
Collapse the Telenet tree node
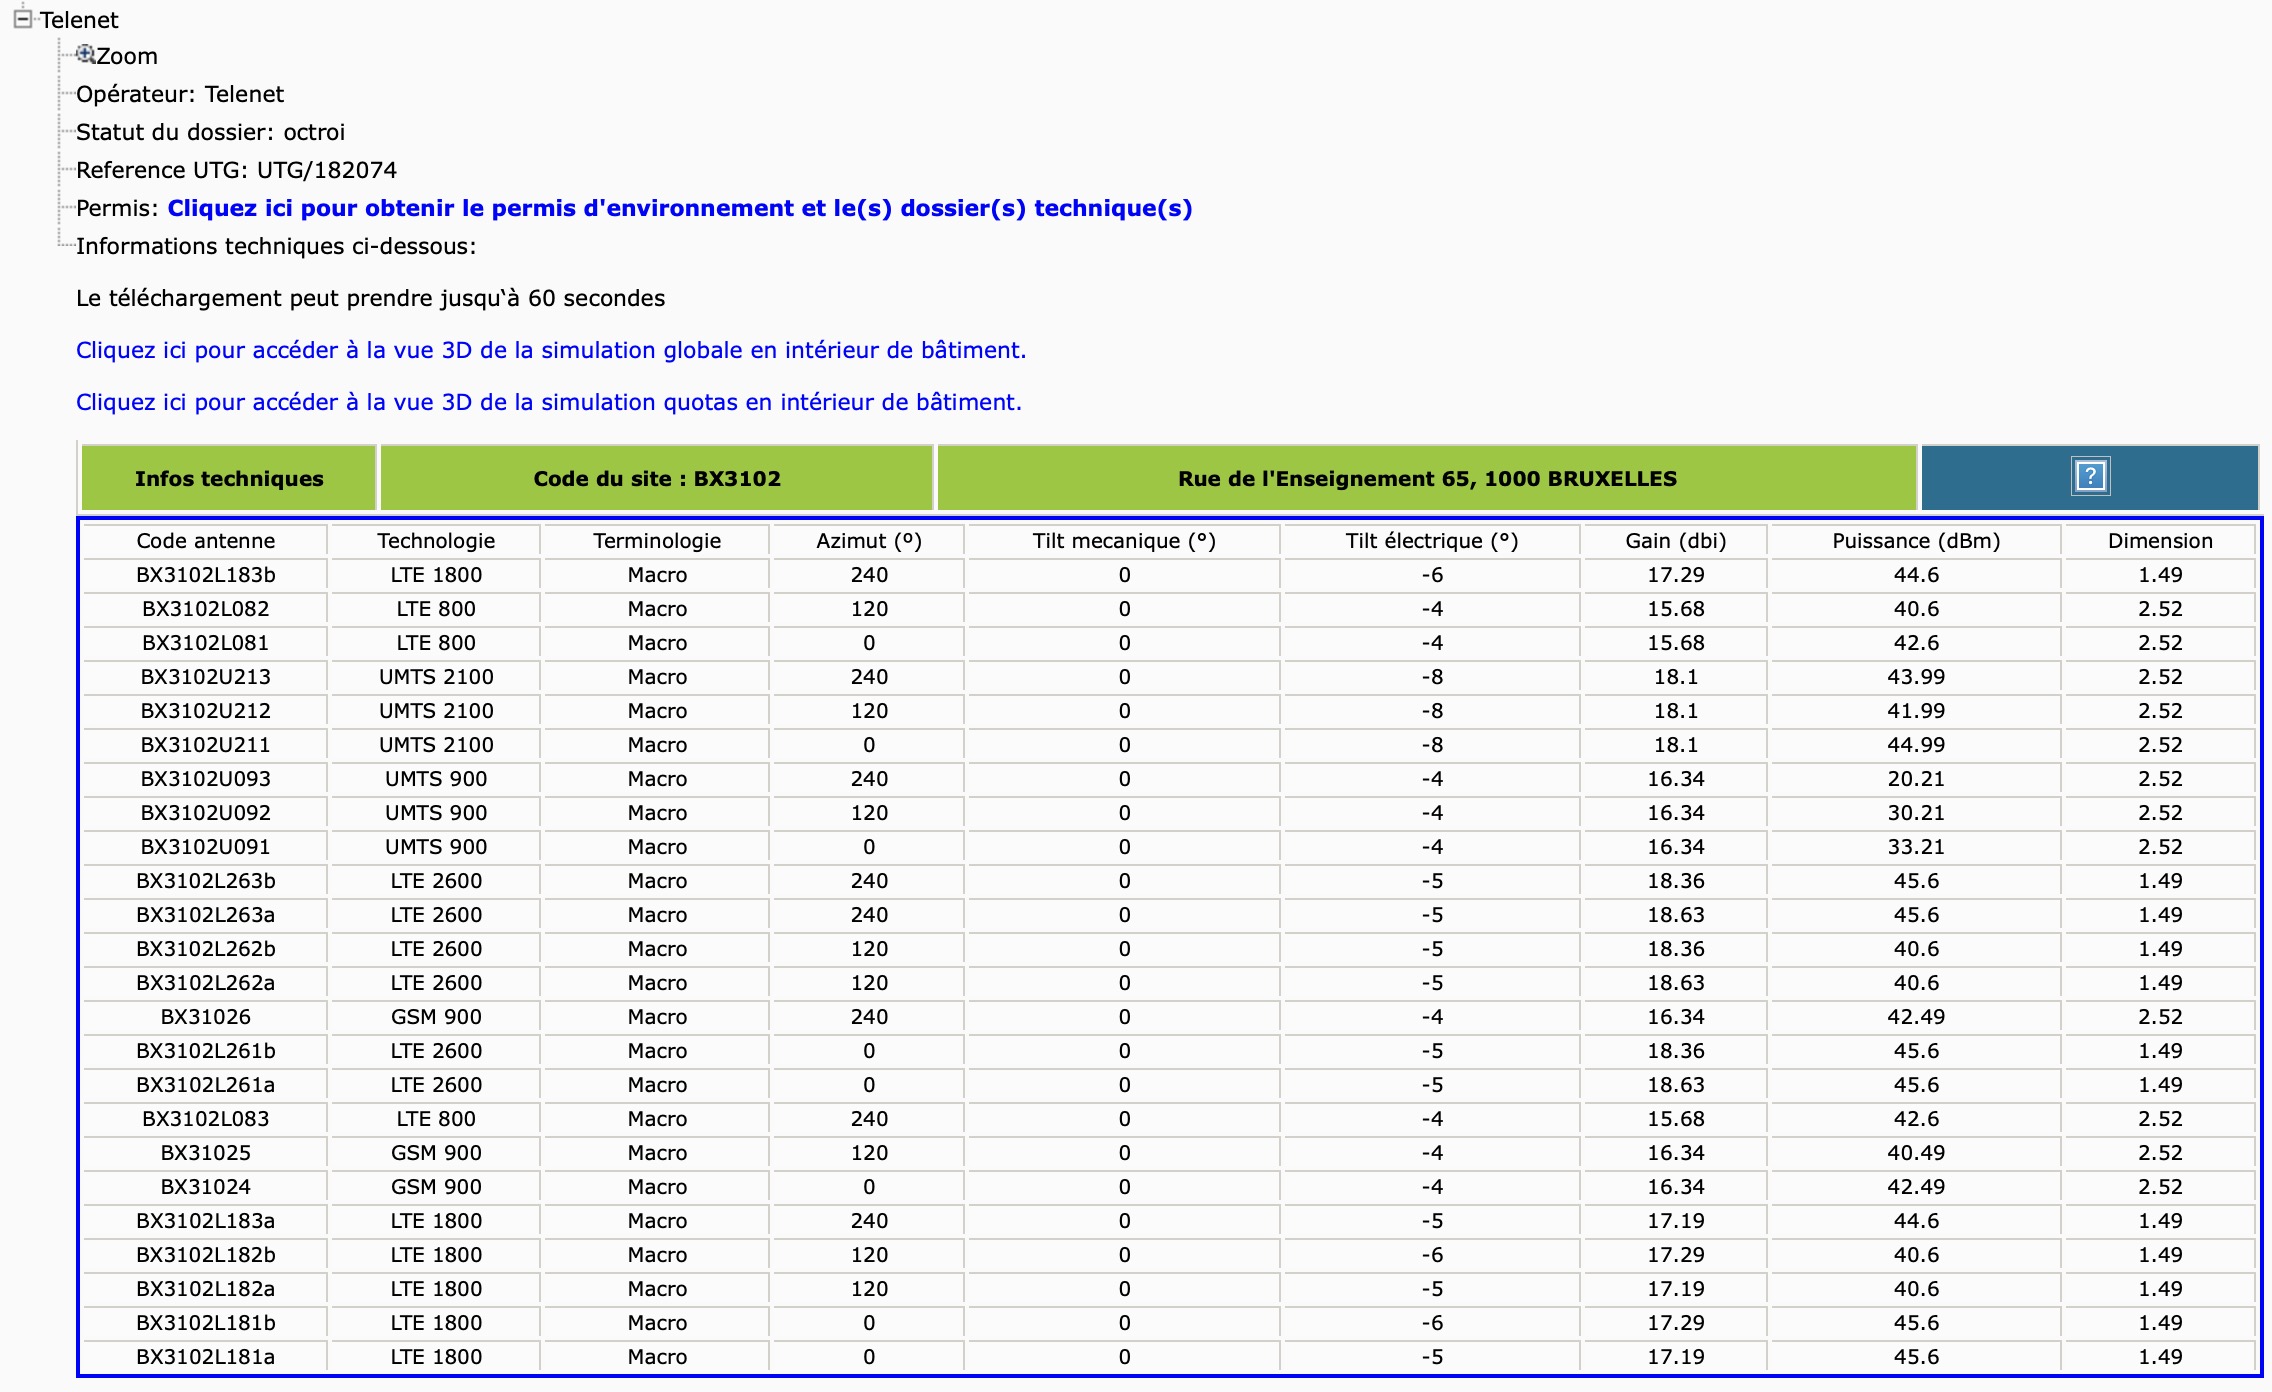point(22,19)
